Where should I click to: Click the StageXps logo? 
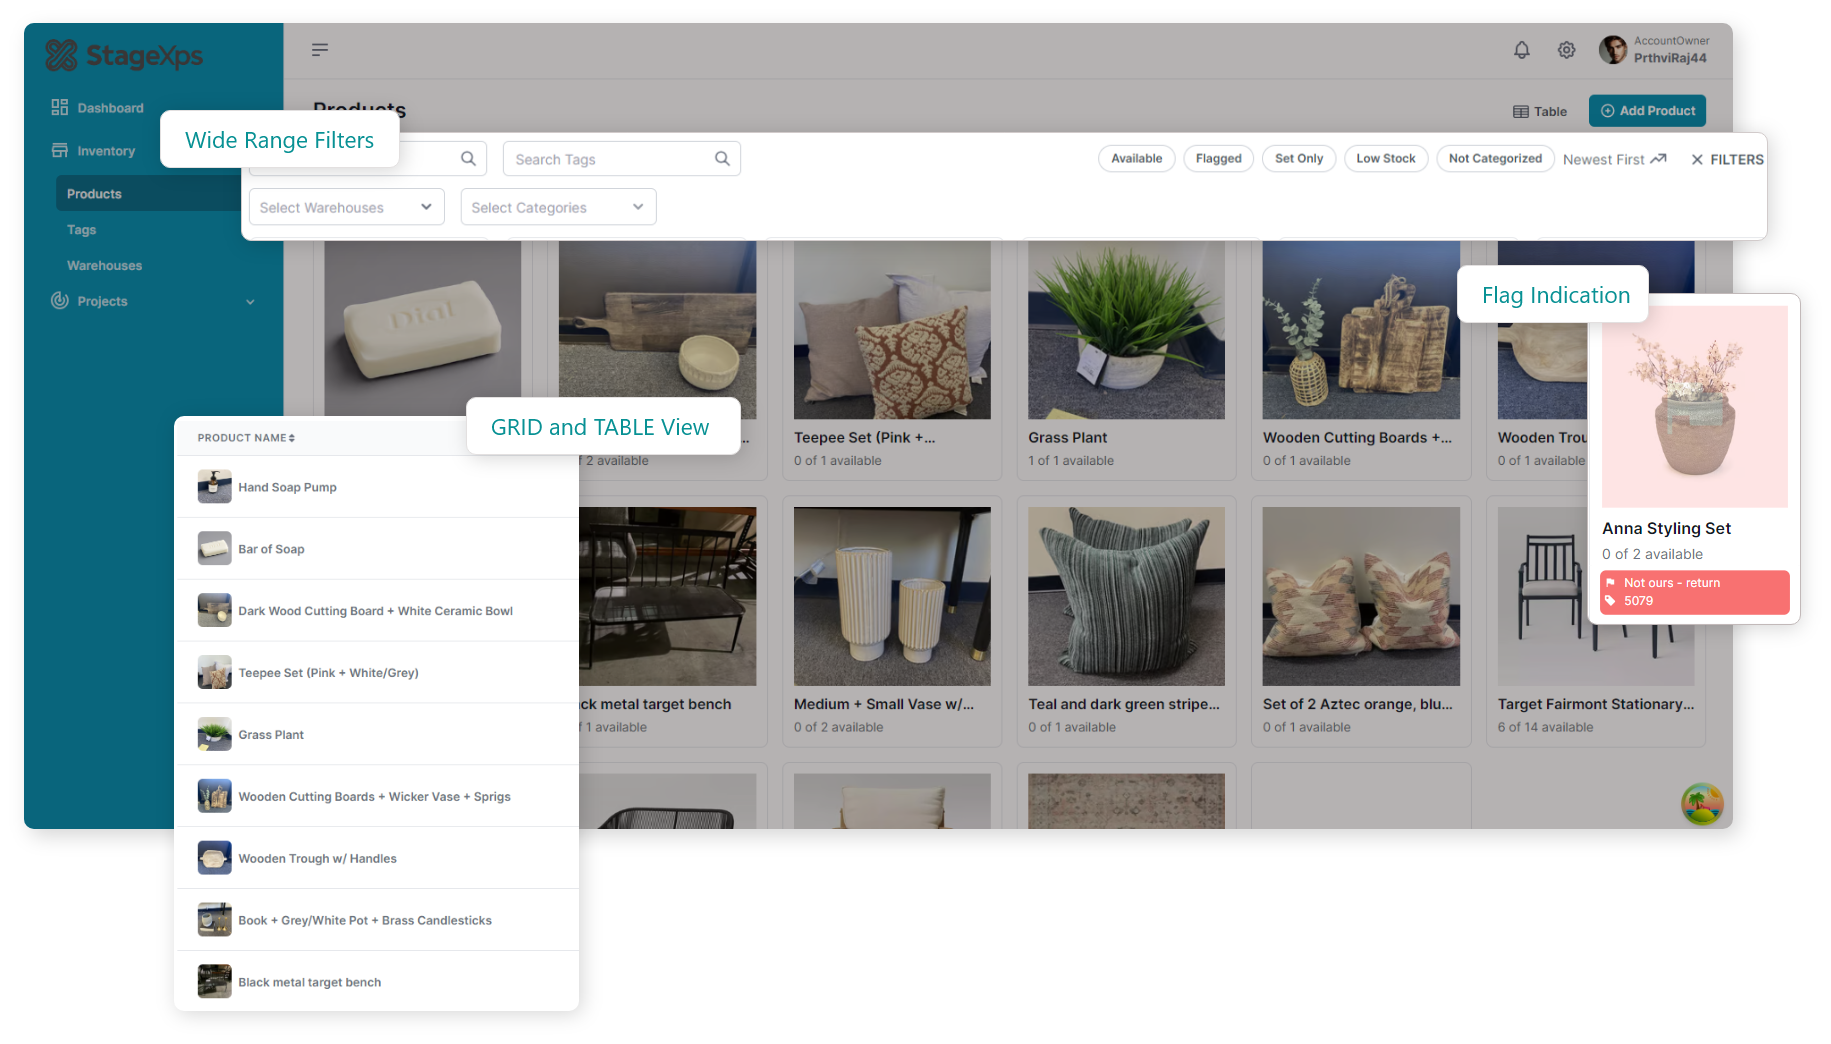tap(124, 56)
